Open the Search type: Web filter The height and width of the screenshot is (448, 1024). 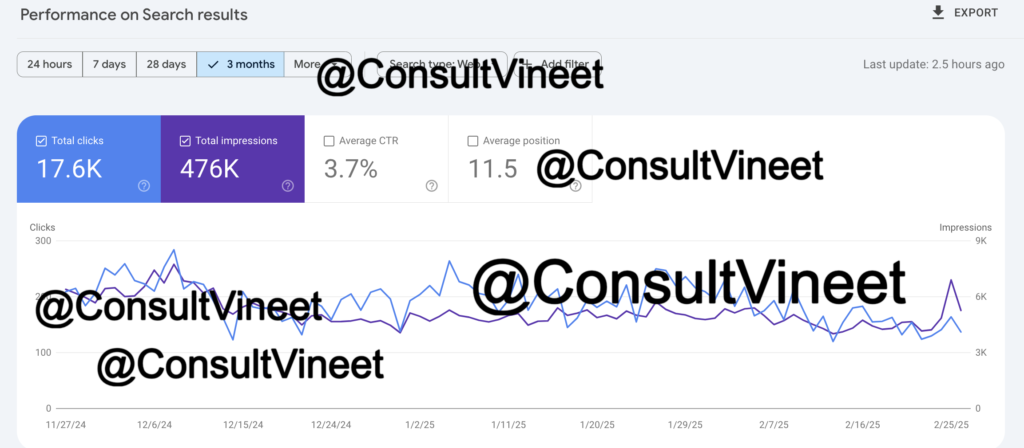point(442,64)
